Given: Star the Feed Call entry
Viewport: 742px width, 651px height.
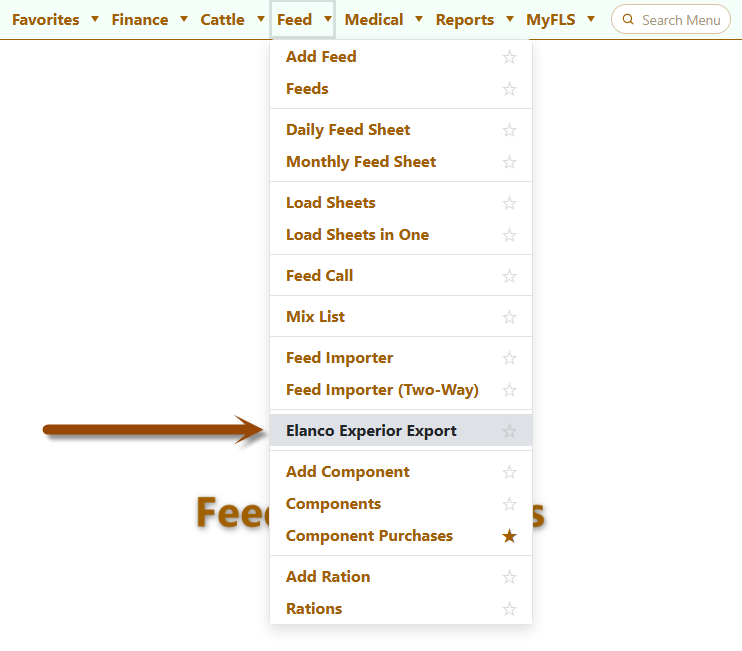Looking at the screenshot, I should [x=509, y=276].
